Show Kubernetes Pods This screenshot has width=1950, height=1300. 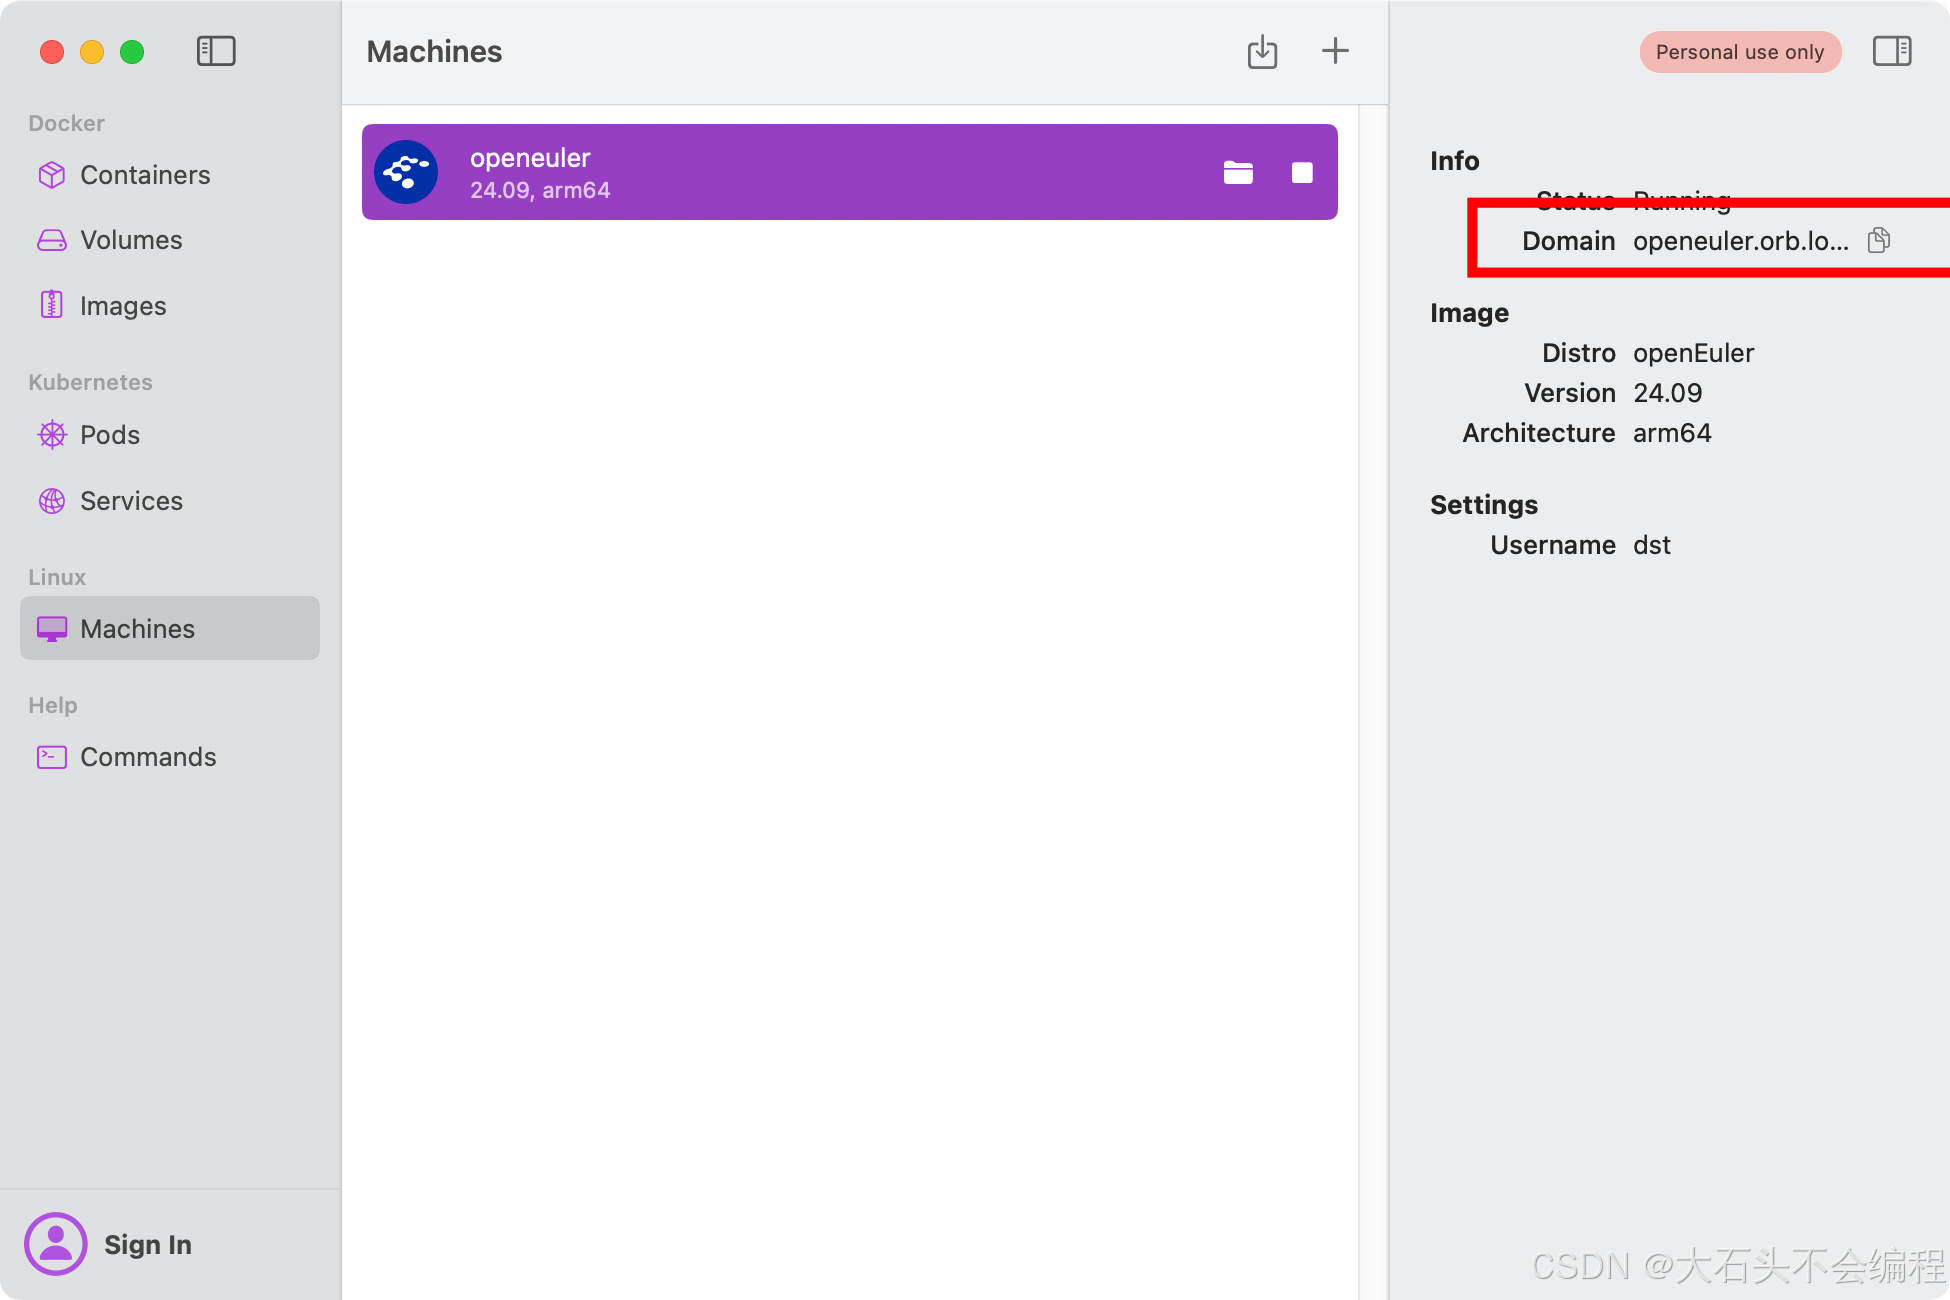point(110,435)
